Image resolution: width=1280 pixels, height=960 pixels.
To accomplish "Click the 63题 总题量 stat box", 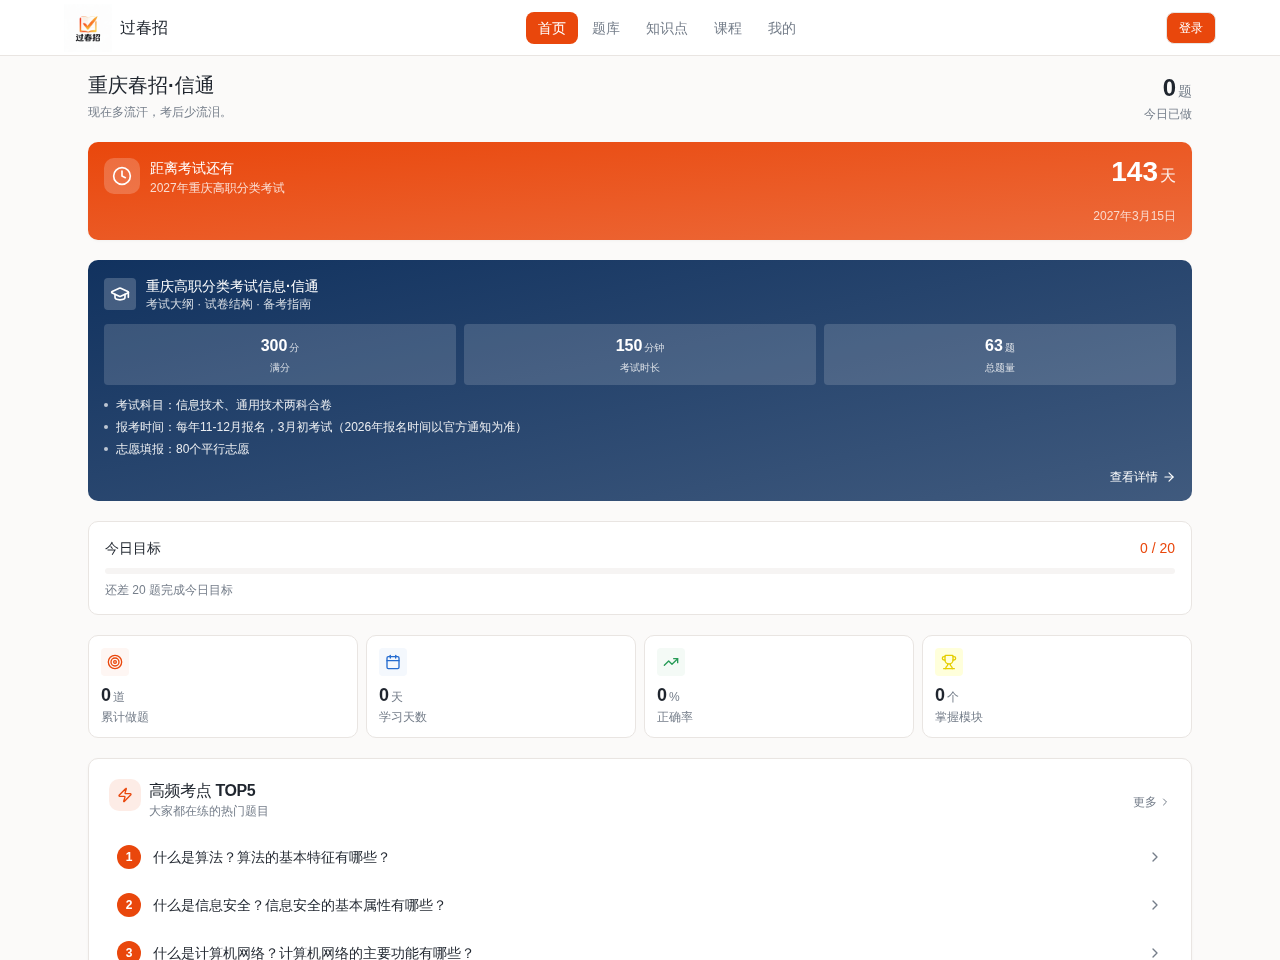I will click(x=1000, y=354).
